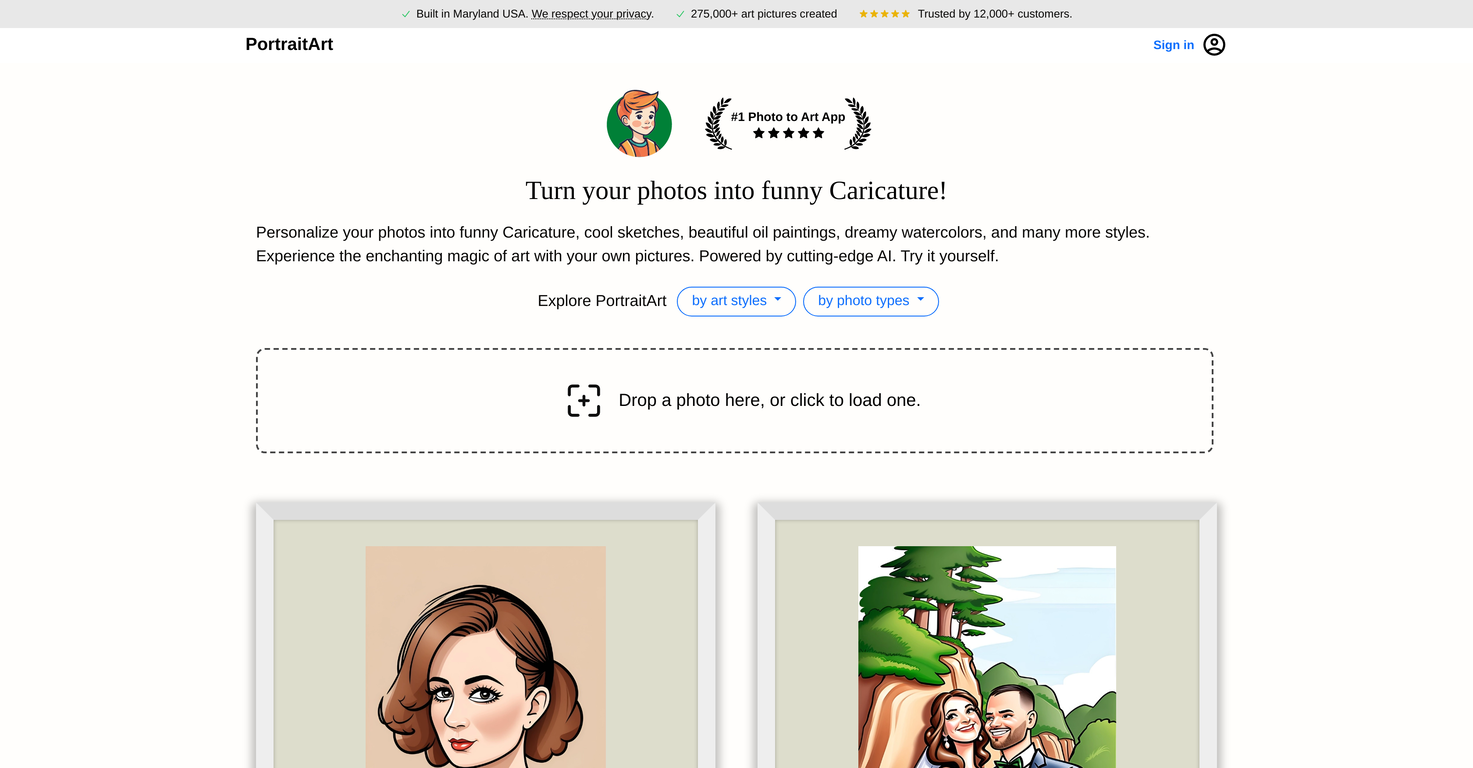This screenshot has width=1473, height=768.
Task: Click the checkmark beside 275,000+ art pictures created
Action: [x=680, y=14]
